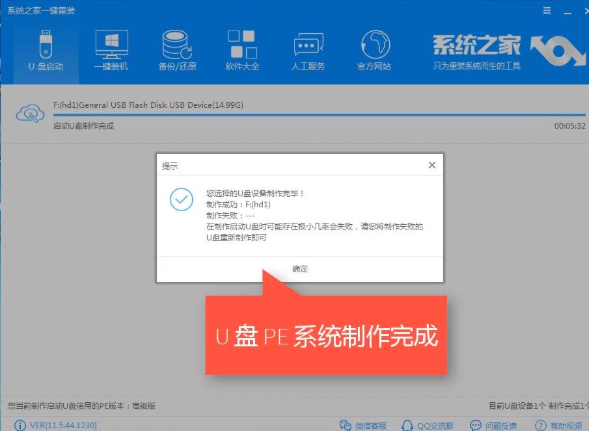Open 帮助视频 help video link

(559, 425)
